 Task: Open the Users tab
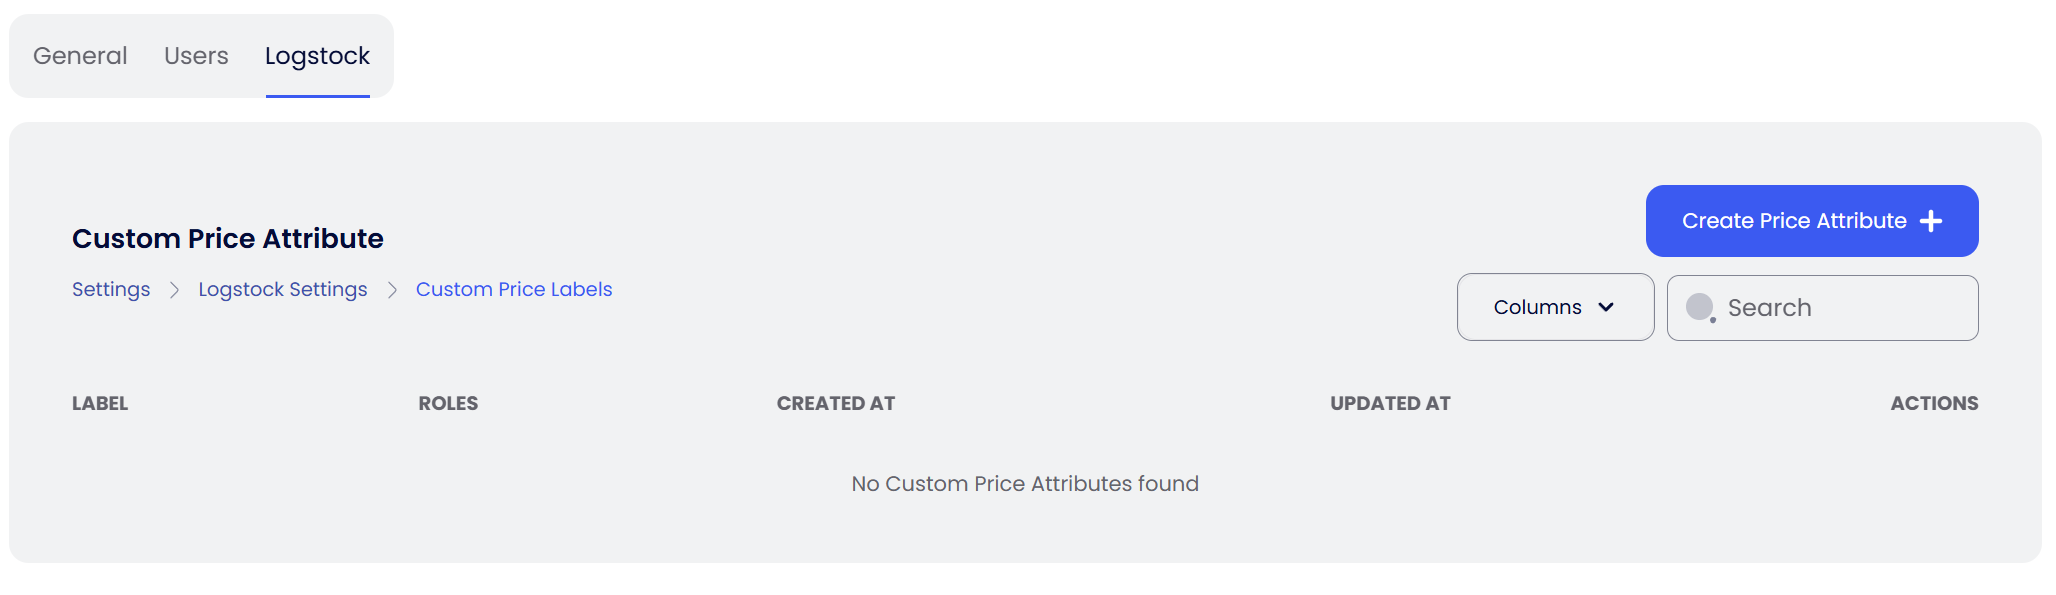196,56
